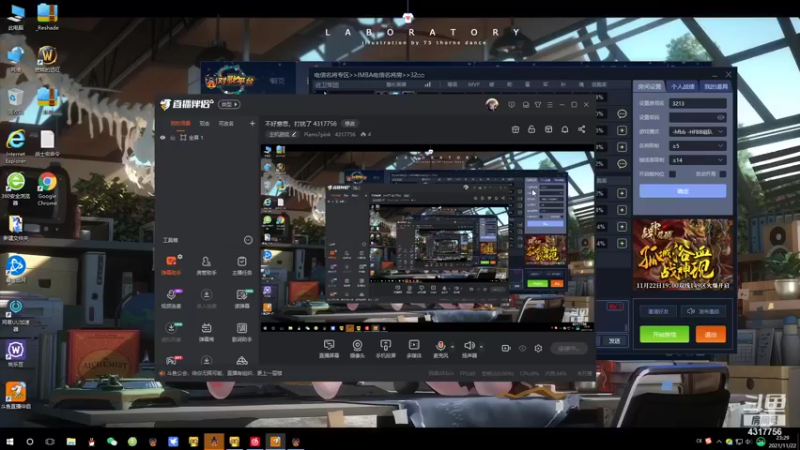Open the 我的道具 tab in the game platform
This screenshot has height=450, width=800.
(x=715, y=87)
